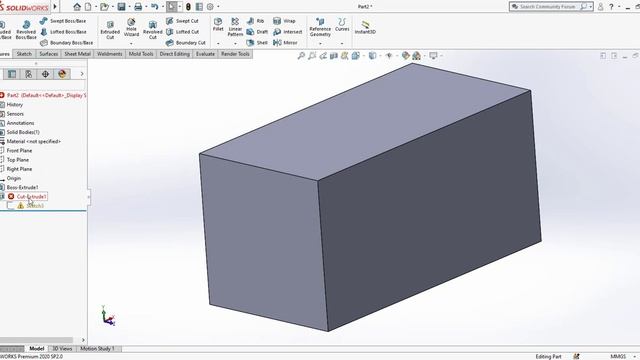
Task: Select Boss-Extrude1 feature
Action: coord(22,187)
